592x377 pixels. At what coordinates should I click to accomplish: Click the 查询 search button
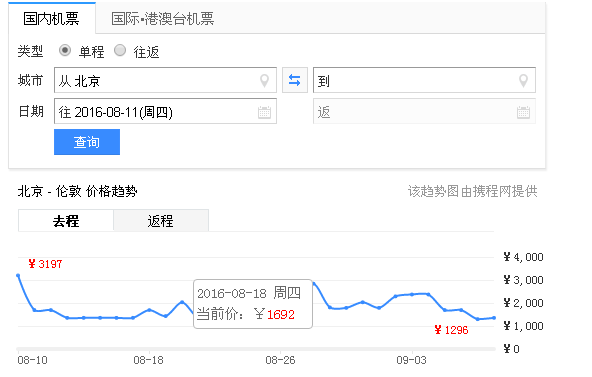click(x=87, y=142)
